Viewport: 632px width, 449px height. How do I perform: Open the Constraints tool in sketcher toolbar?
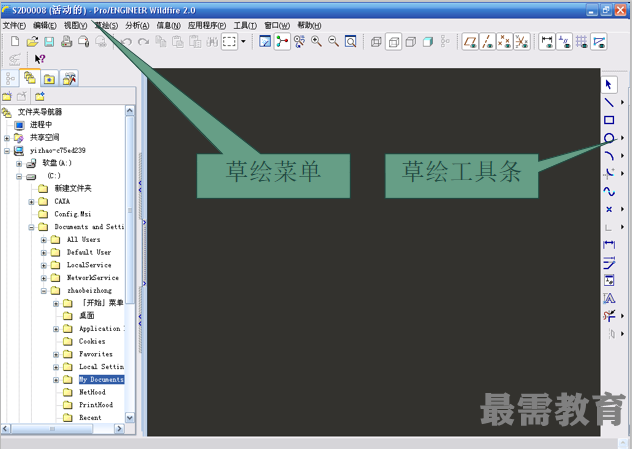click(x=609, y=280)
